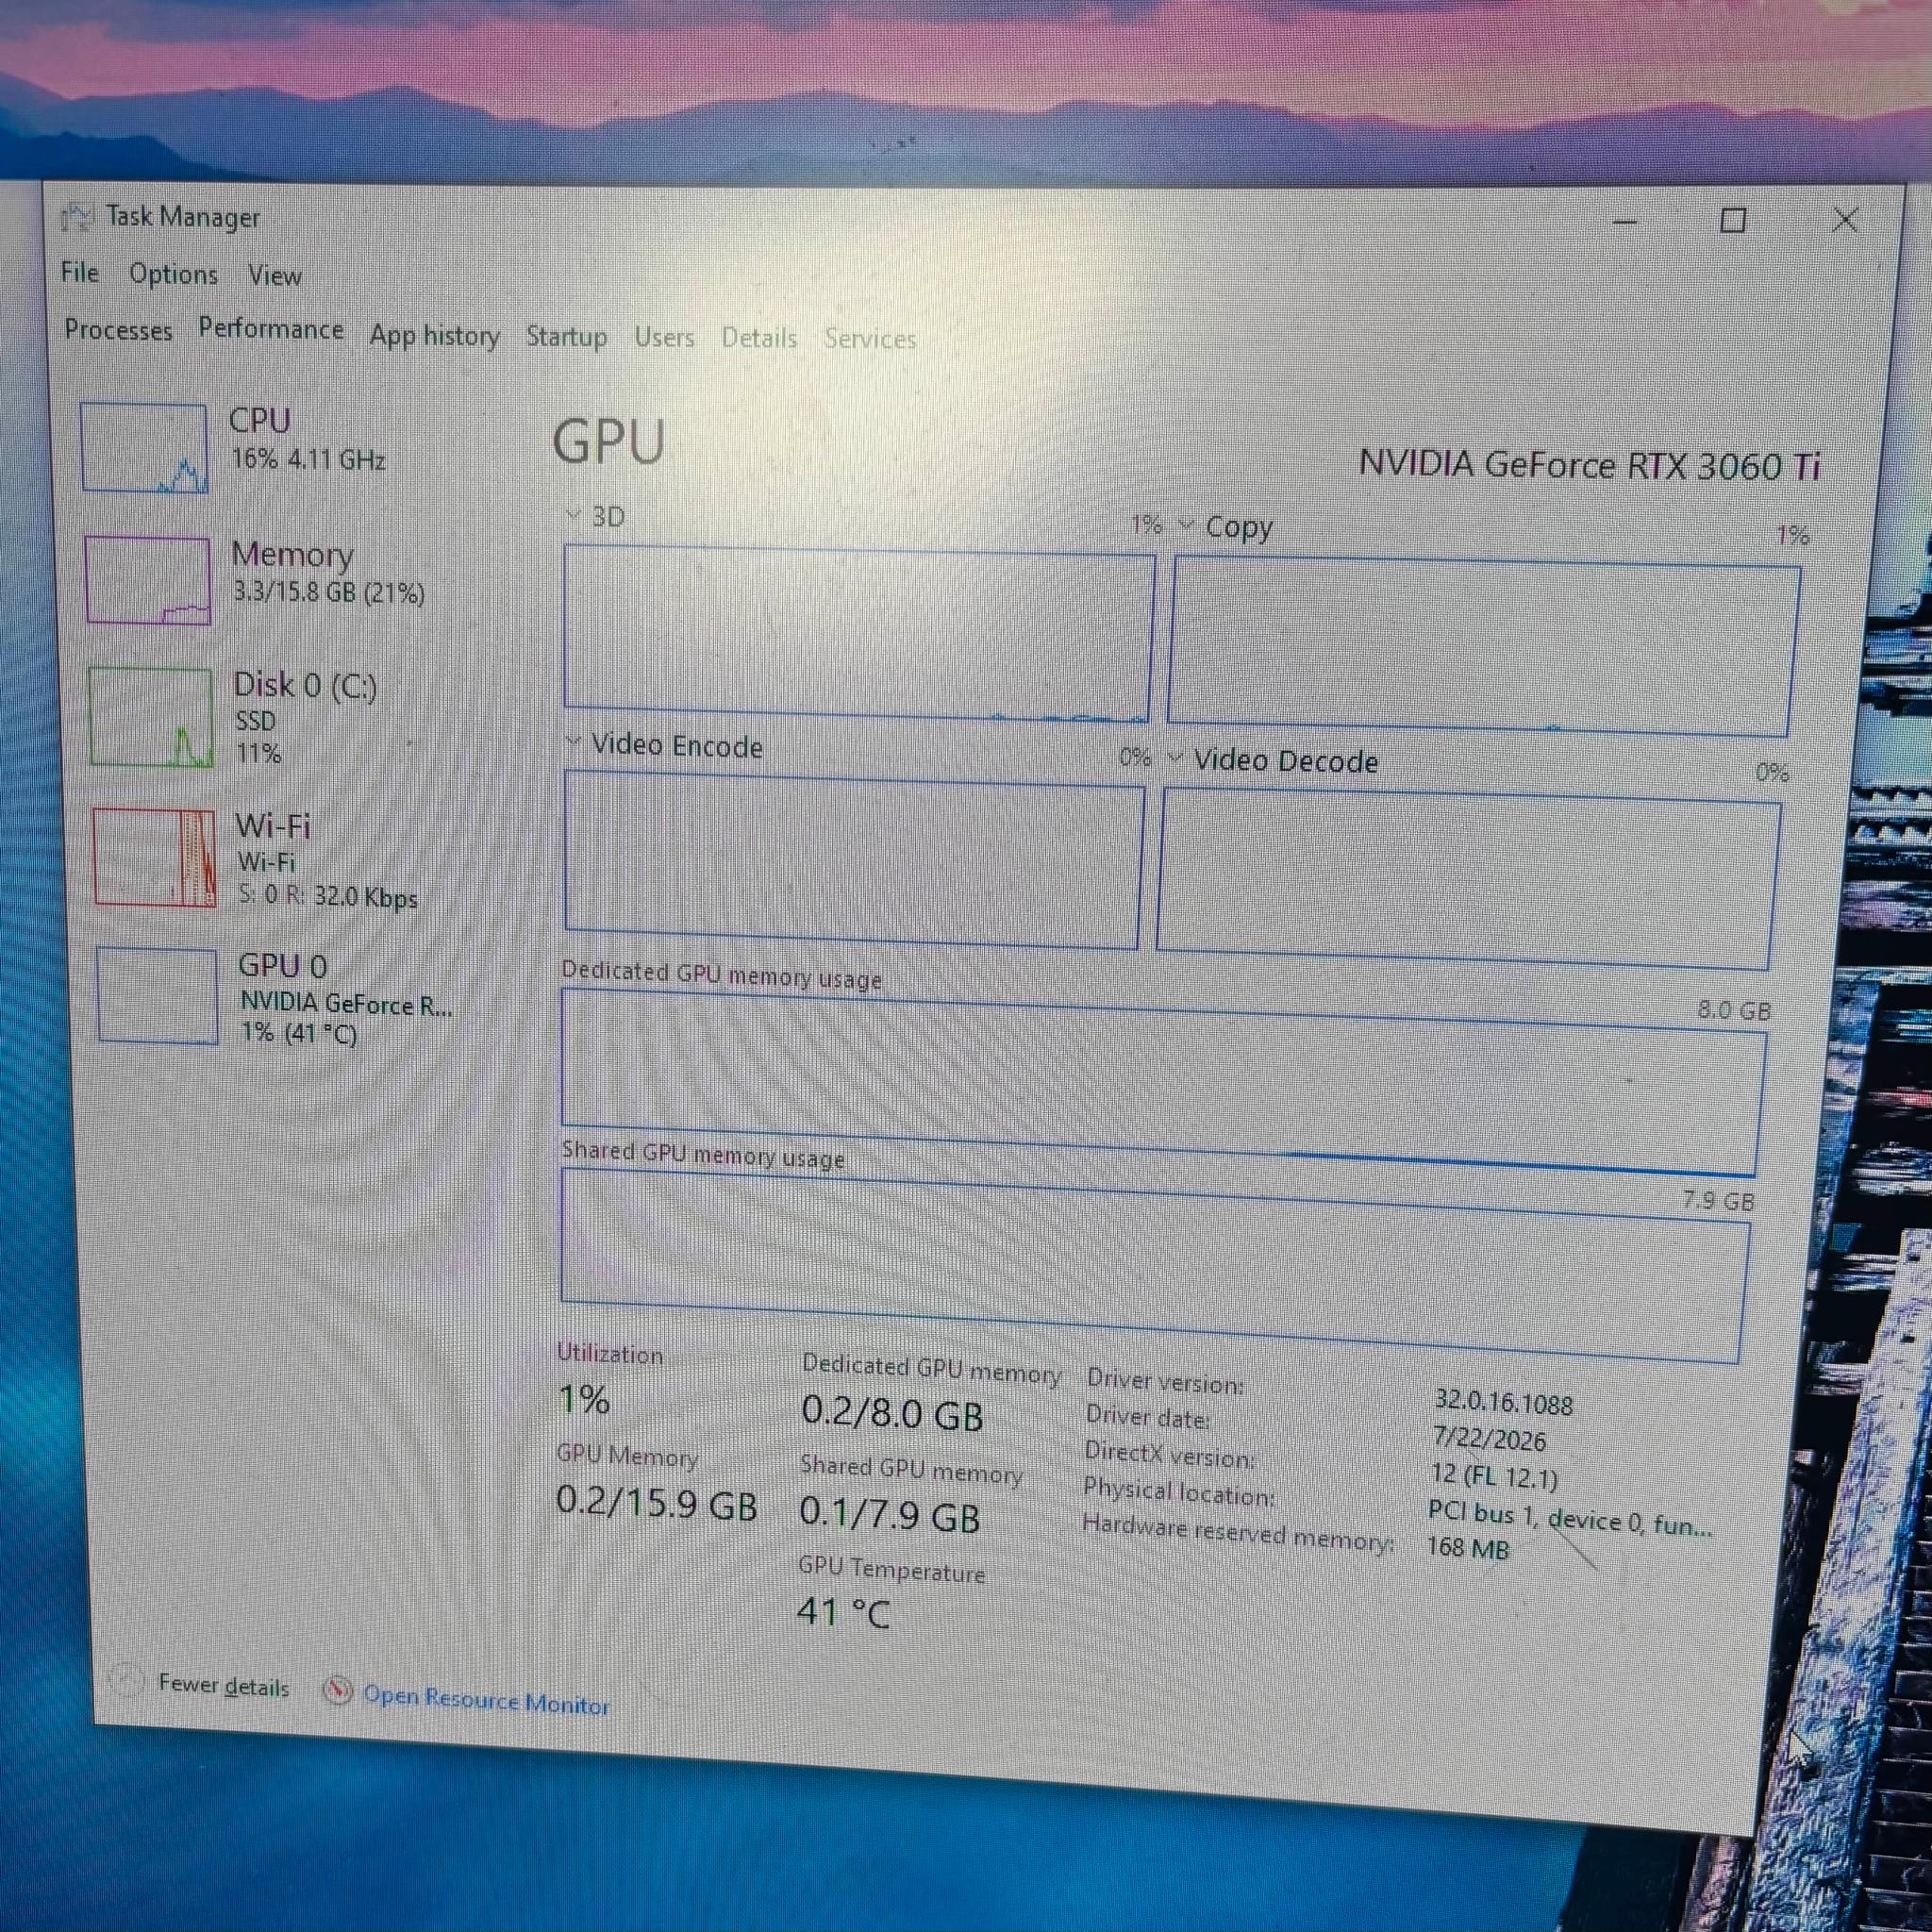The image size is (1932, 1932).
Task: Click the Disk 0 usage value 11%
Action: (x=259, y=753)
